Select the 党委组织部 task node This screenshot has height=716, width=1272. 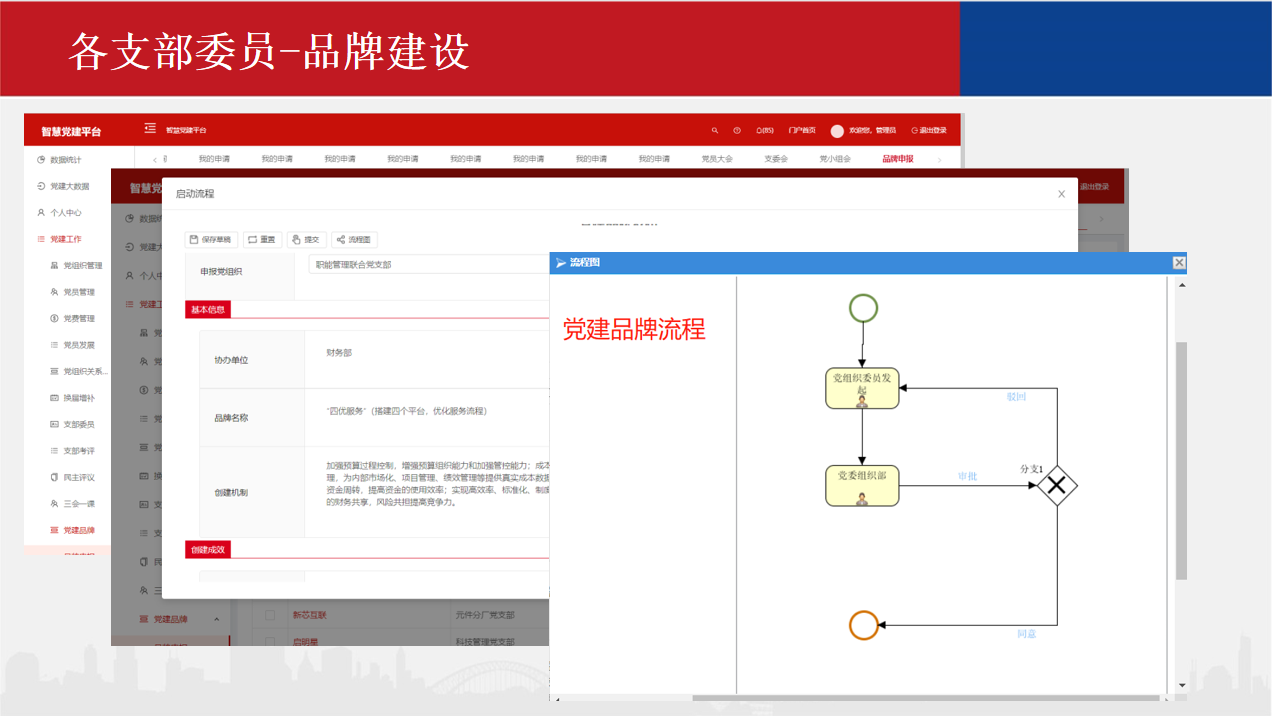tap(862, 485)
